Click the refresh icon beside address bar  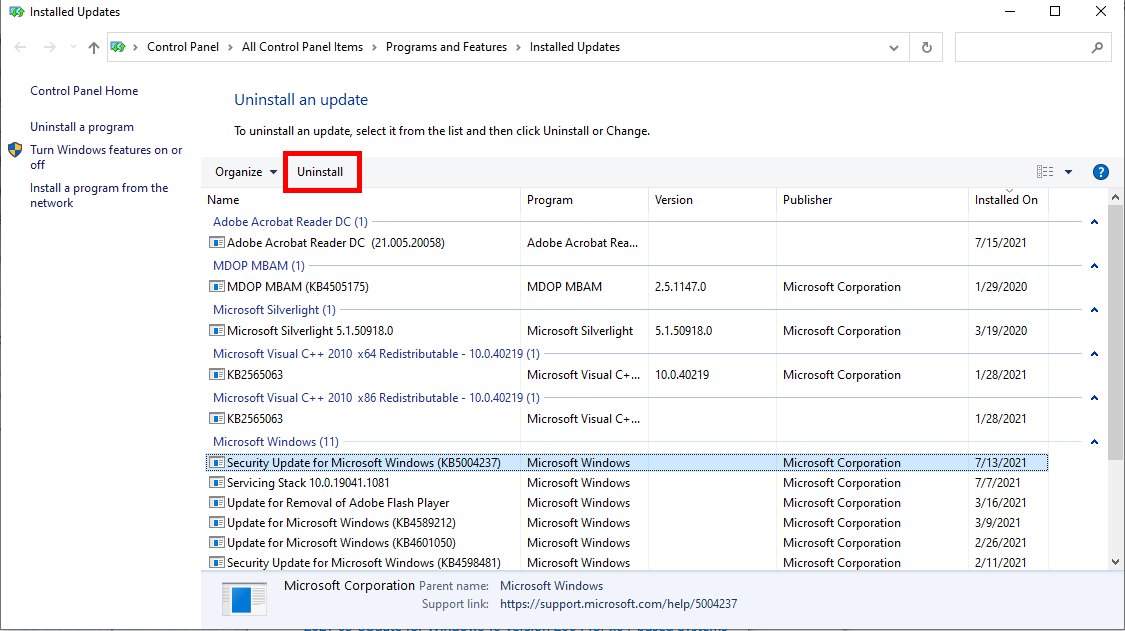(926, 47)
